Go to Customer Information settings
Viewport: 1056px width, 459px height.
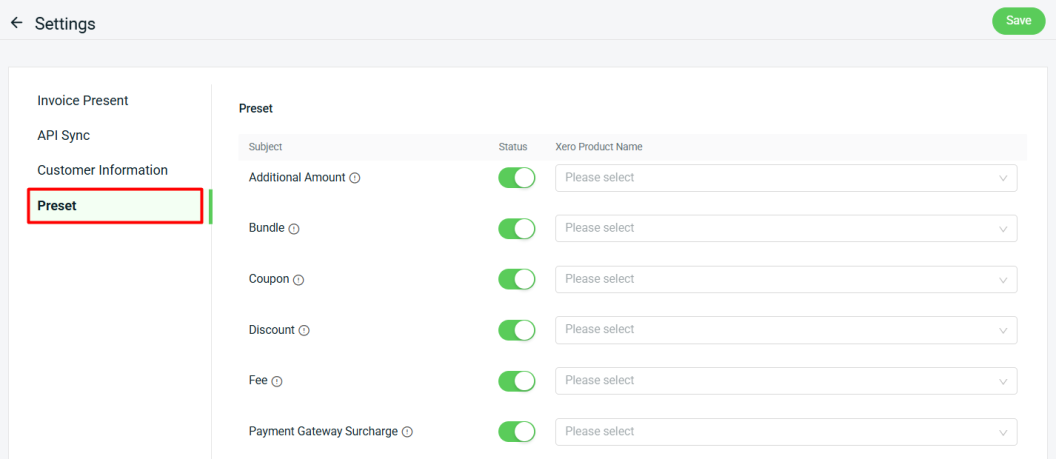click(x=102, y=170)
